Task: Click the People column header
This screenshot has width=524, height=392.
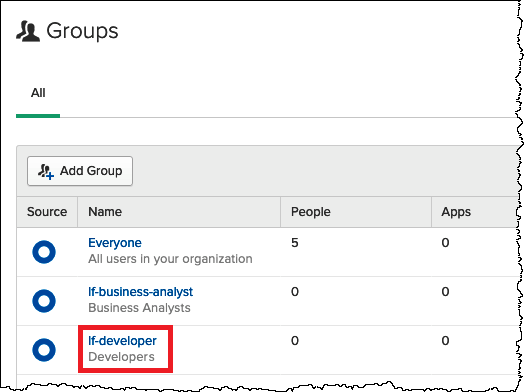Action: [x=311, y=212]
